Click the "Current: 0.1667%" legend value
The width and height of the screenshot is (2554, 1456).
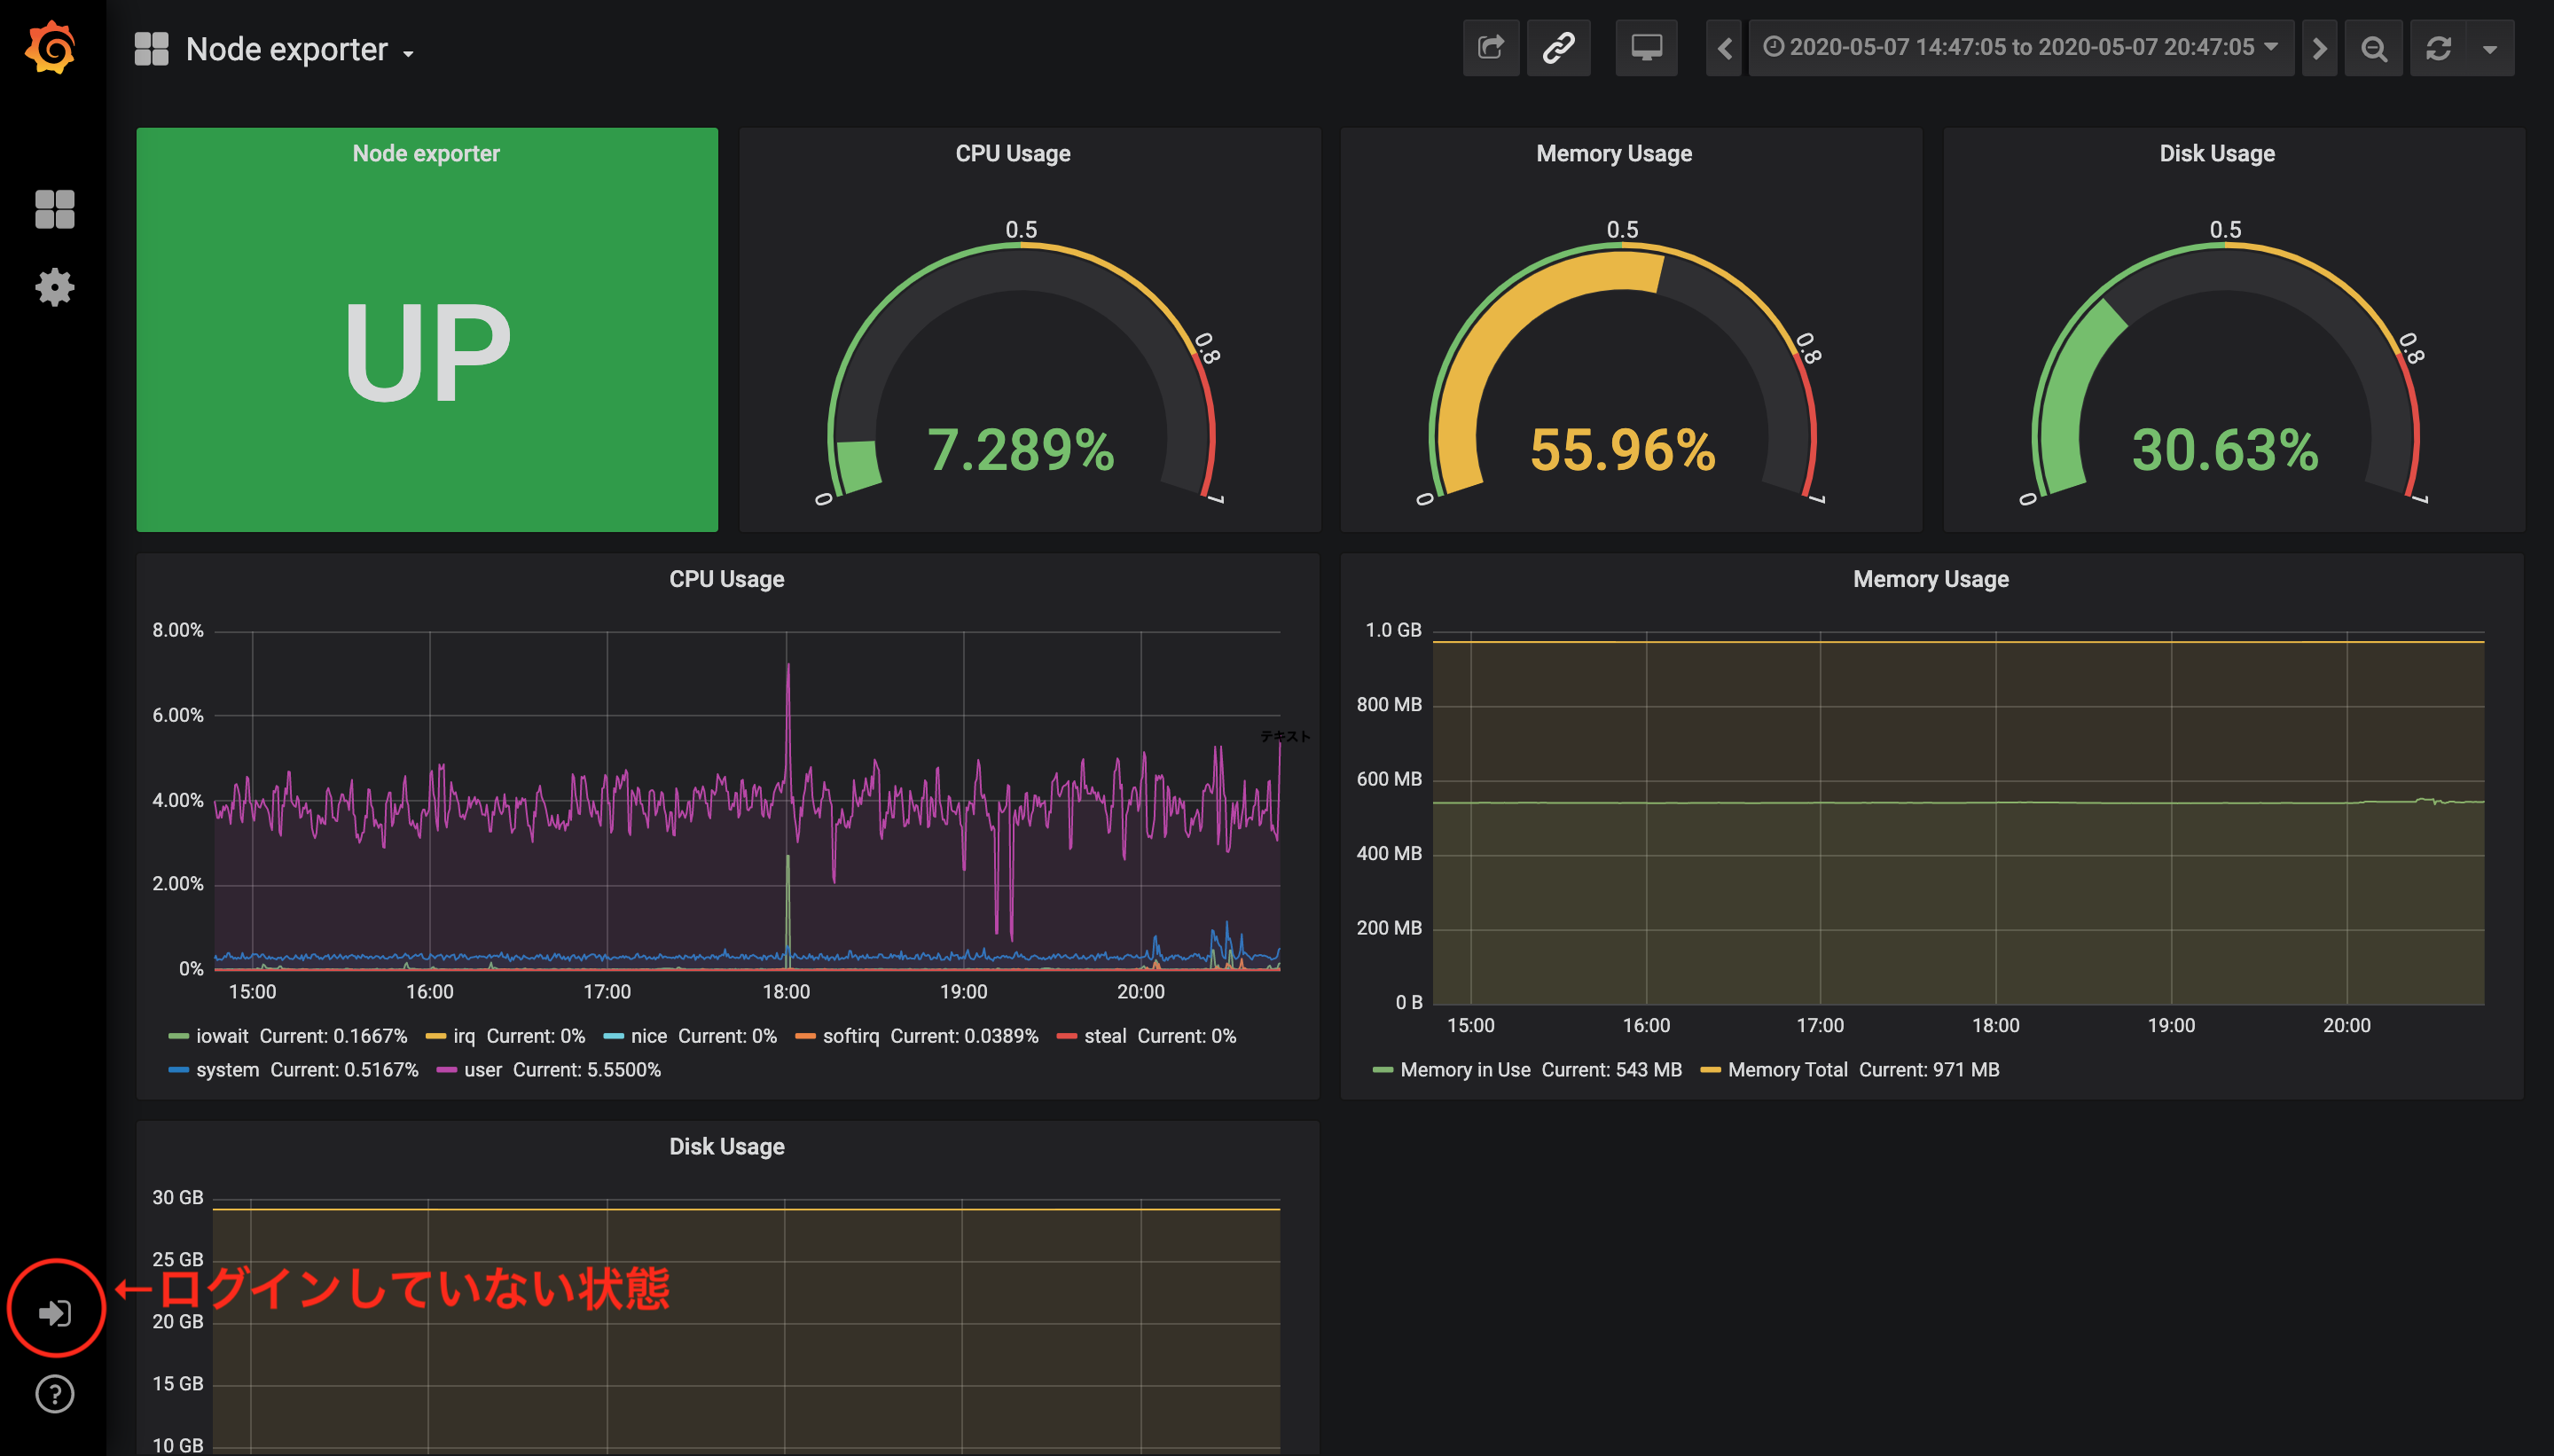tap(333, 1036)
